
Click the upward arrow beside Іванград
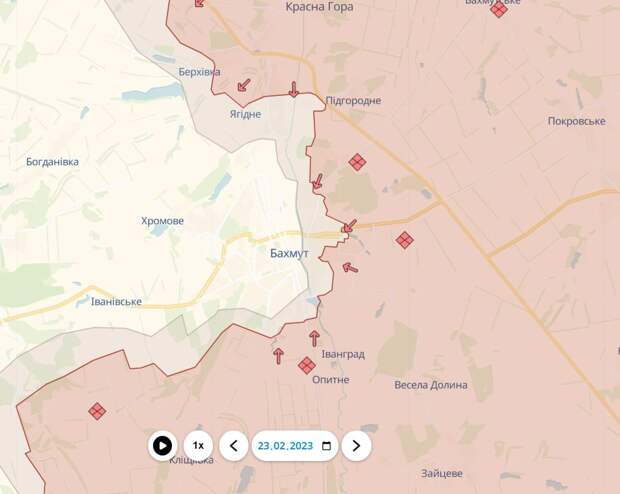314,339
